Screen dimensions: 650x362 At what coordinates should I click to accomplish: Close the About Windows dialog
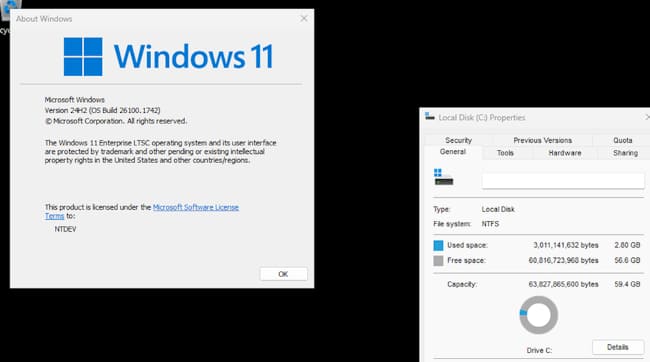pos(304,19)
